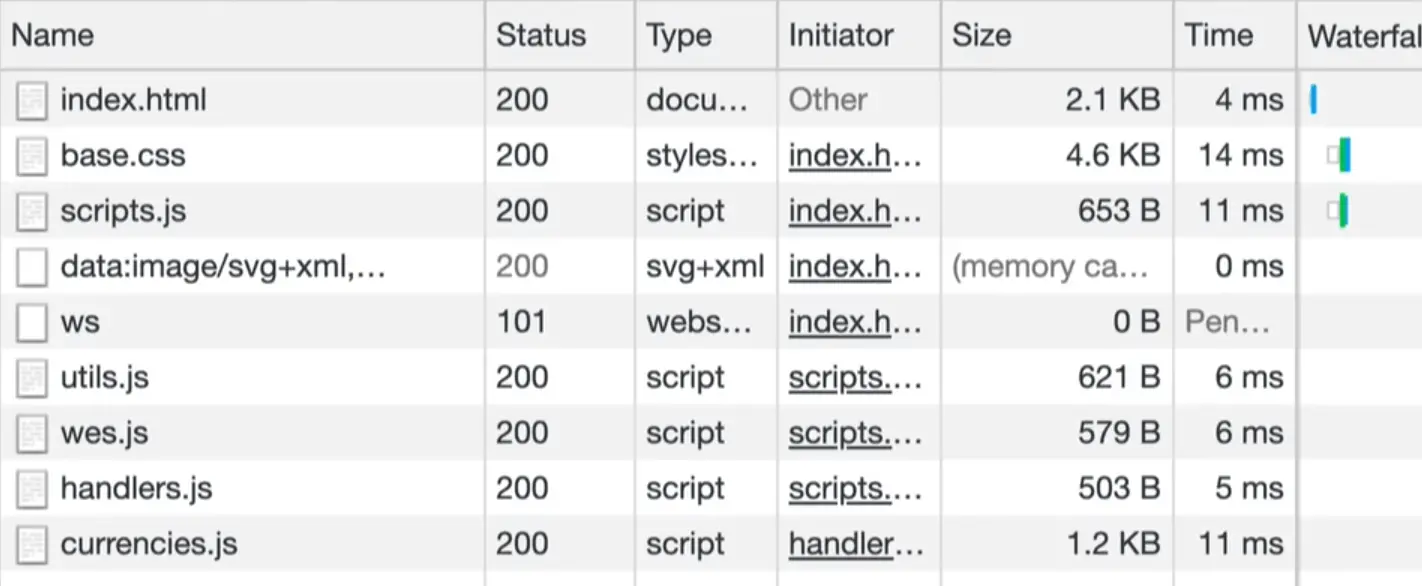Click the scripts.js file icon
Image resolution: width=1422 pixels, height=586 pixels.
click(32, 212)
